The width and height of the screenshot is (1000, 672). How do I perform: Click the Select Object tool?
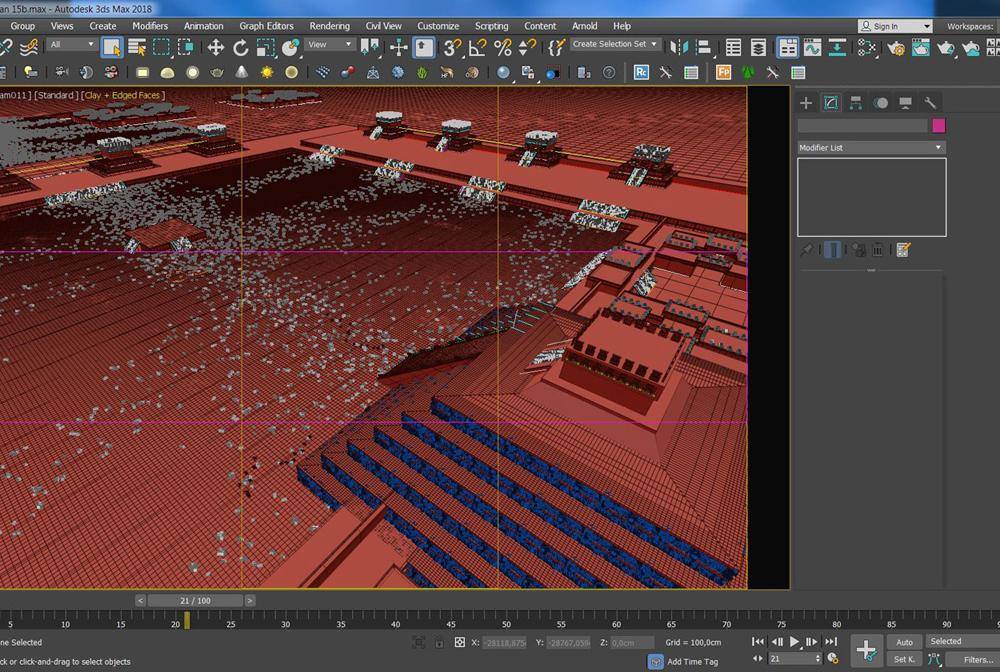(x=112, y=47)
